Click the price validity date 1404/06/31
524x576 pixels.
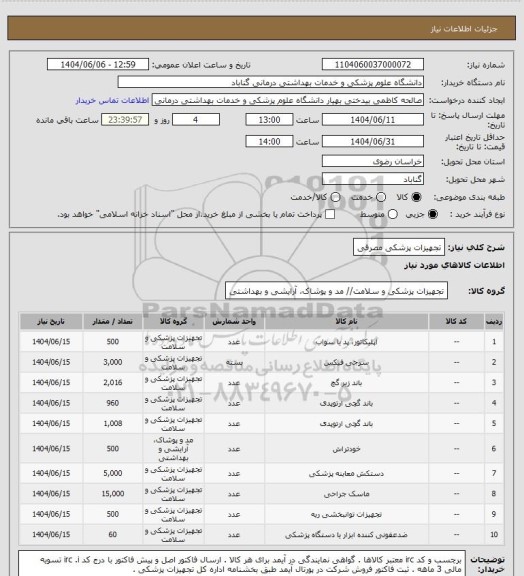(373, 141)
